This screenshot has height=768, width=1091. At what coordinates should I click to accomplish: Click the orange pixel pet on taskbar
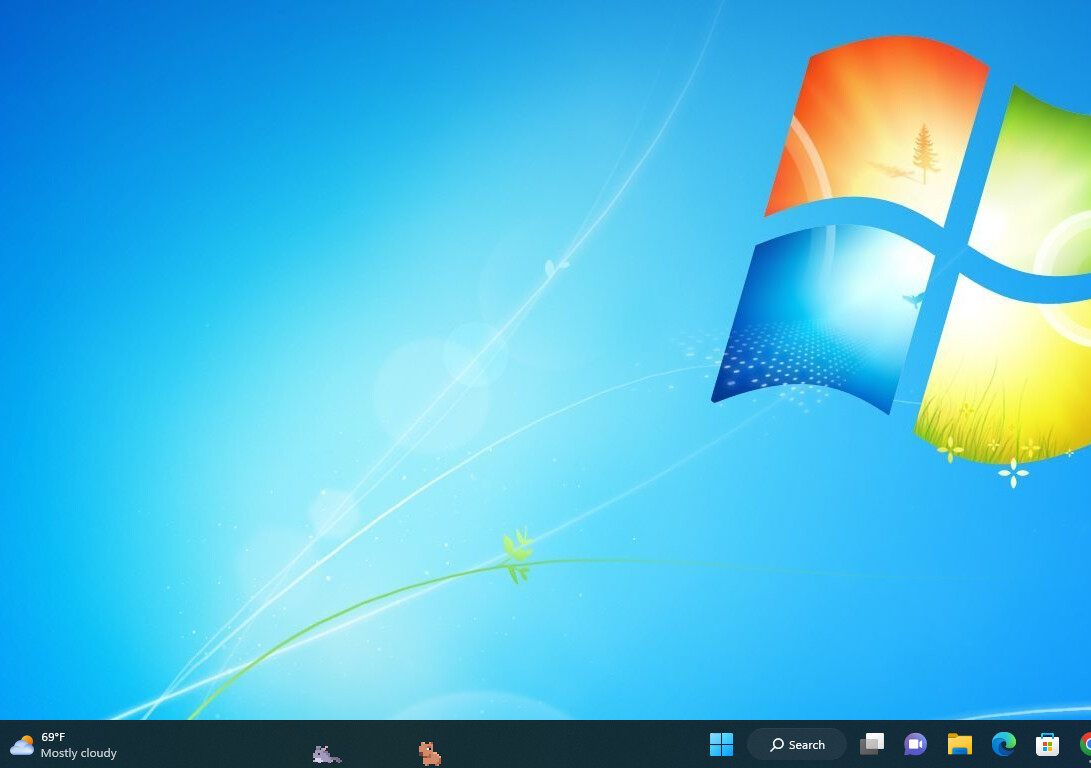430,753
